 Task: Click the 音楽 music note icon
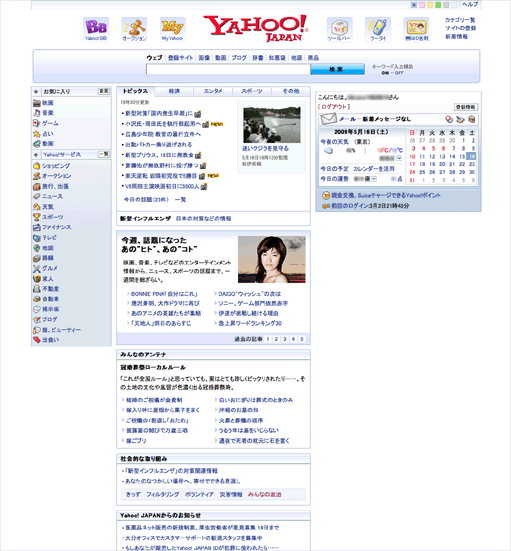click(37, 113)
